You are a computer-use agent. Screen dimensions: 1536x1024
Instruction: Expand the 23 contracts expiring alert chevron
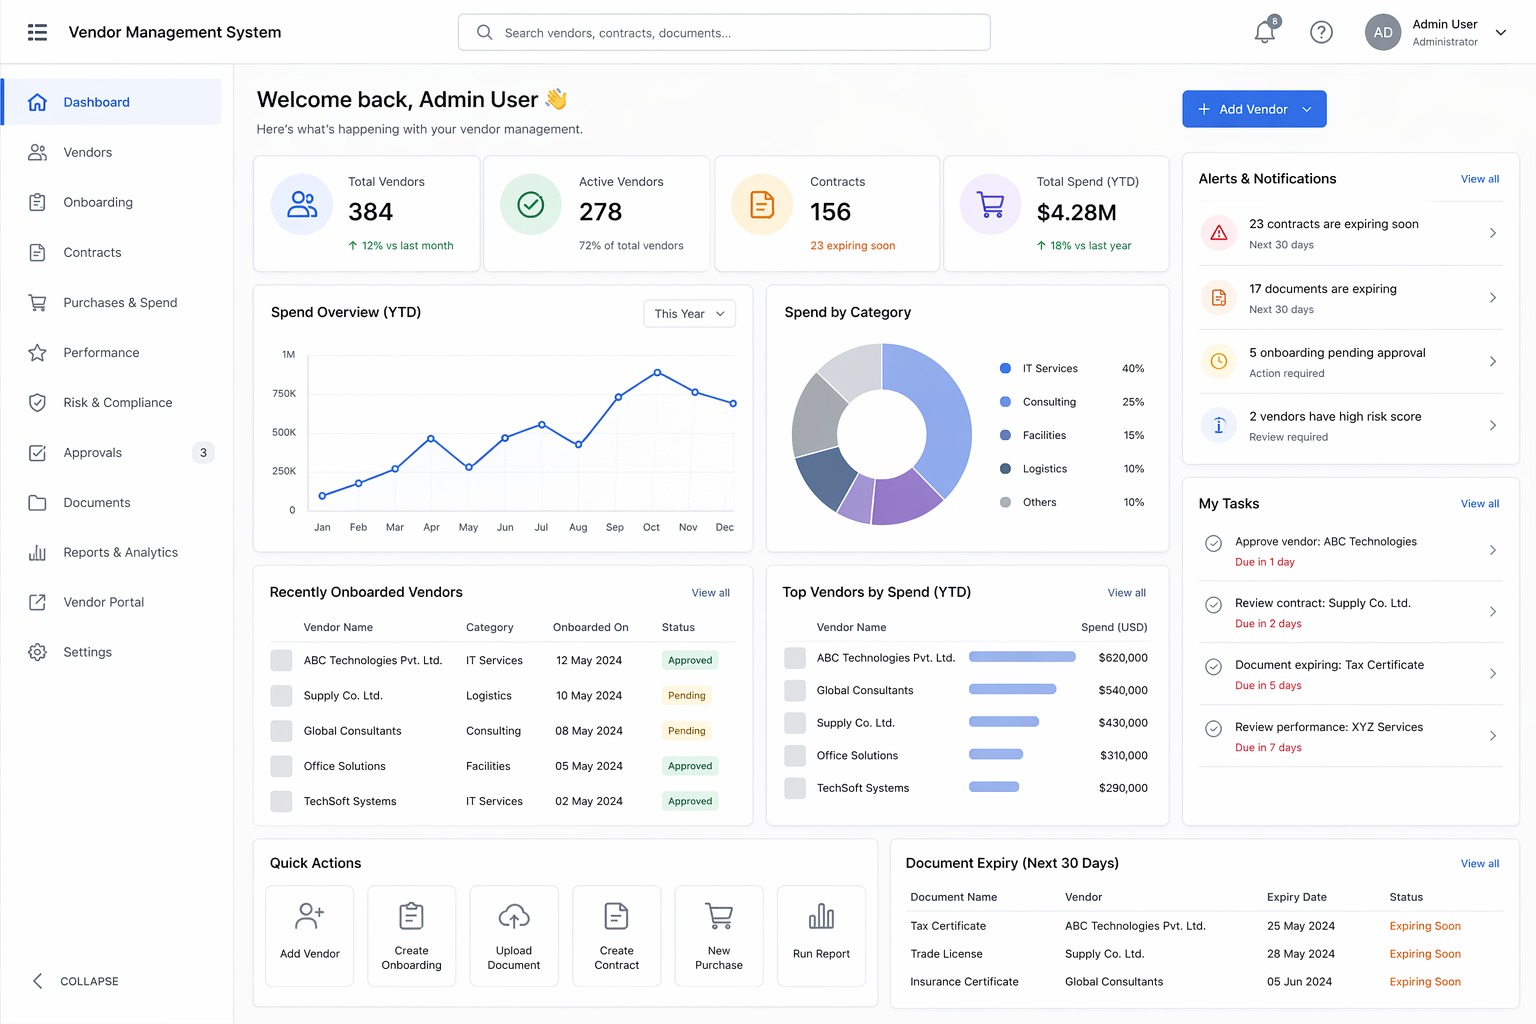[1492, 233]
